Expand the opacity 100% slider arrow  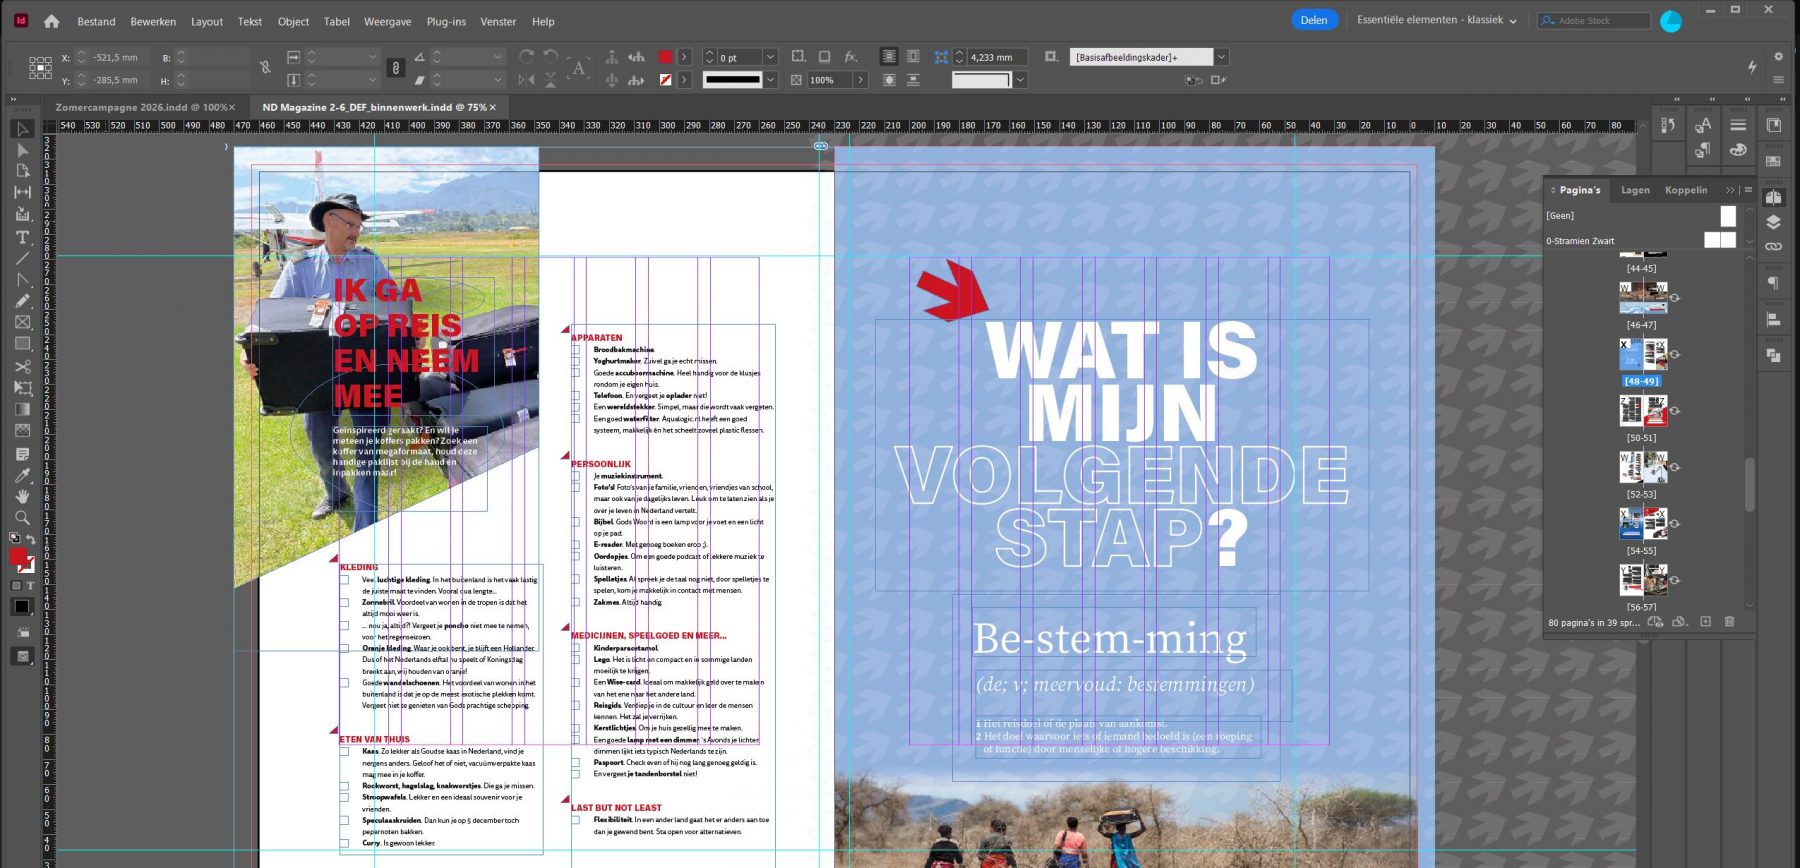[860, 80]
